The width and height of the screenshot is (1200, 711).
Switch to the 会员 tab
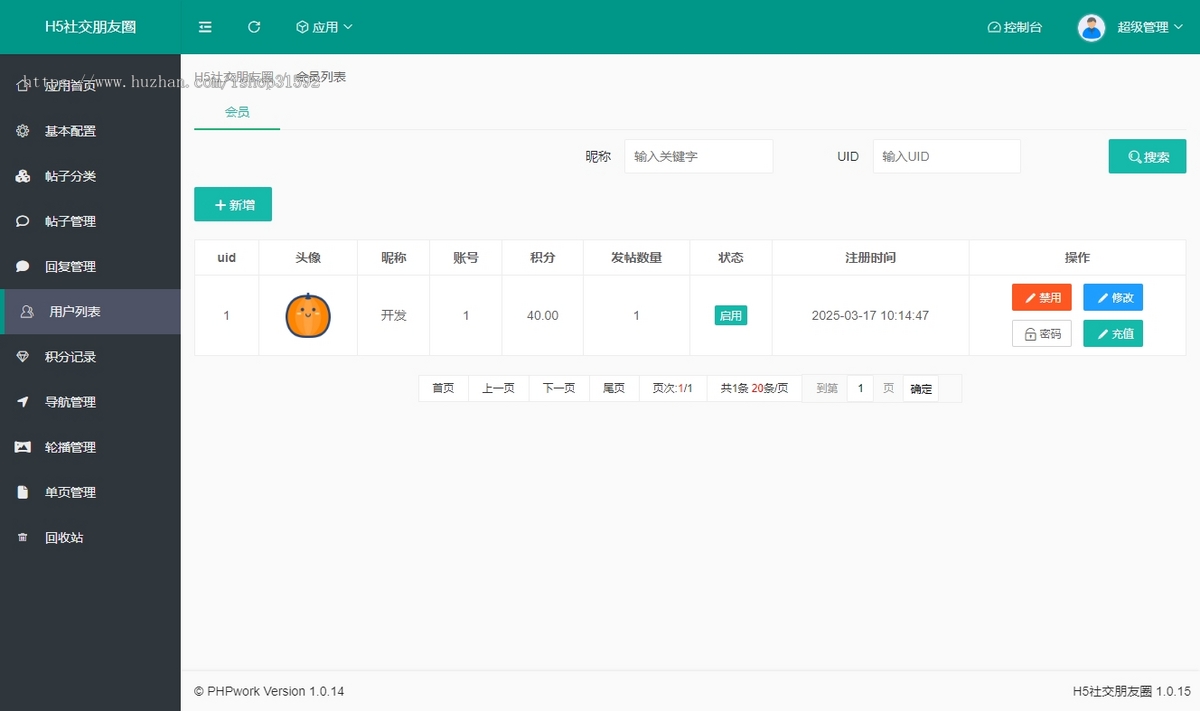click(x=237, y=112)
